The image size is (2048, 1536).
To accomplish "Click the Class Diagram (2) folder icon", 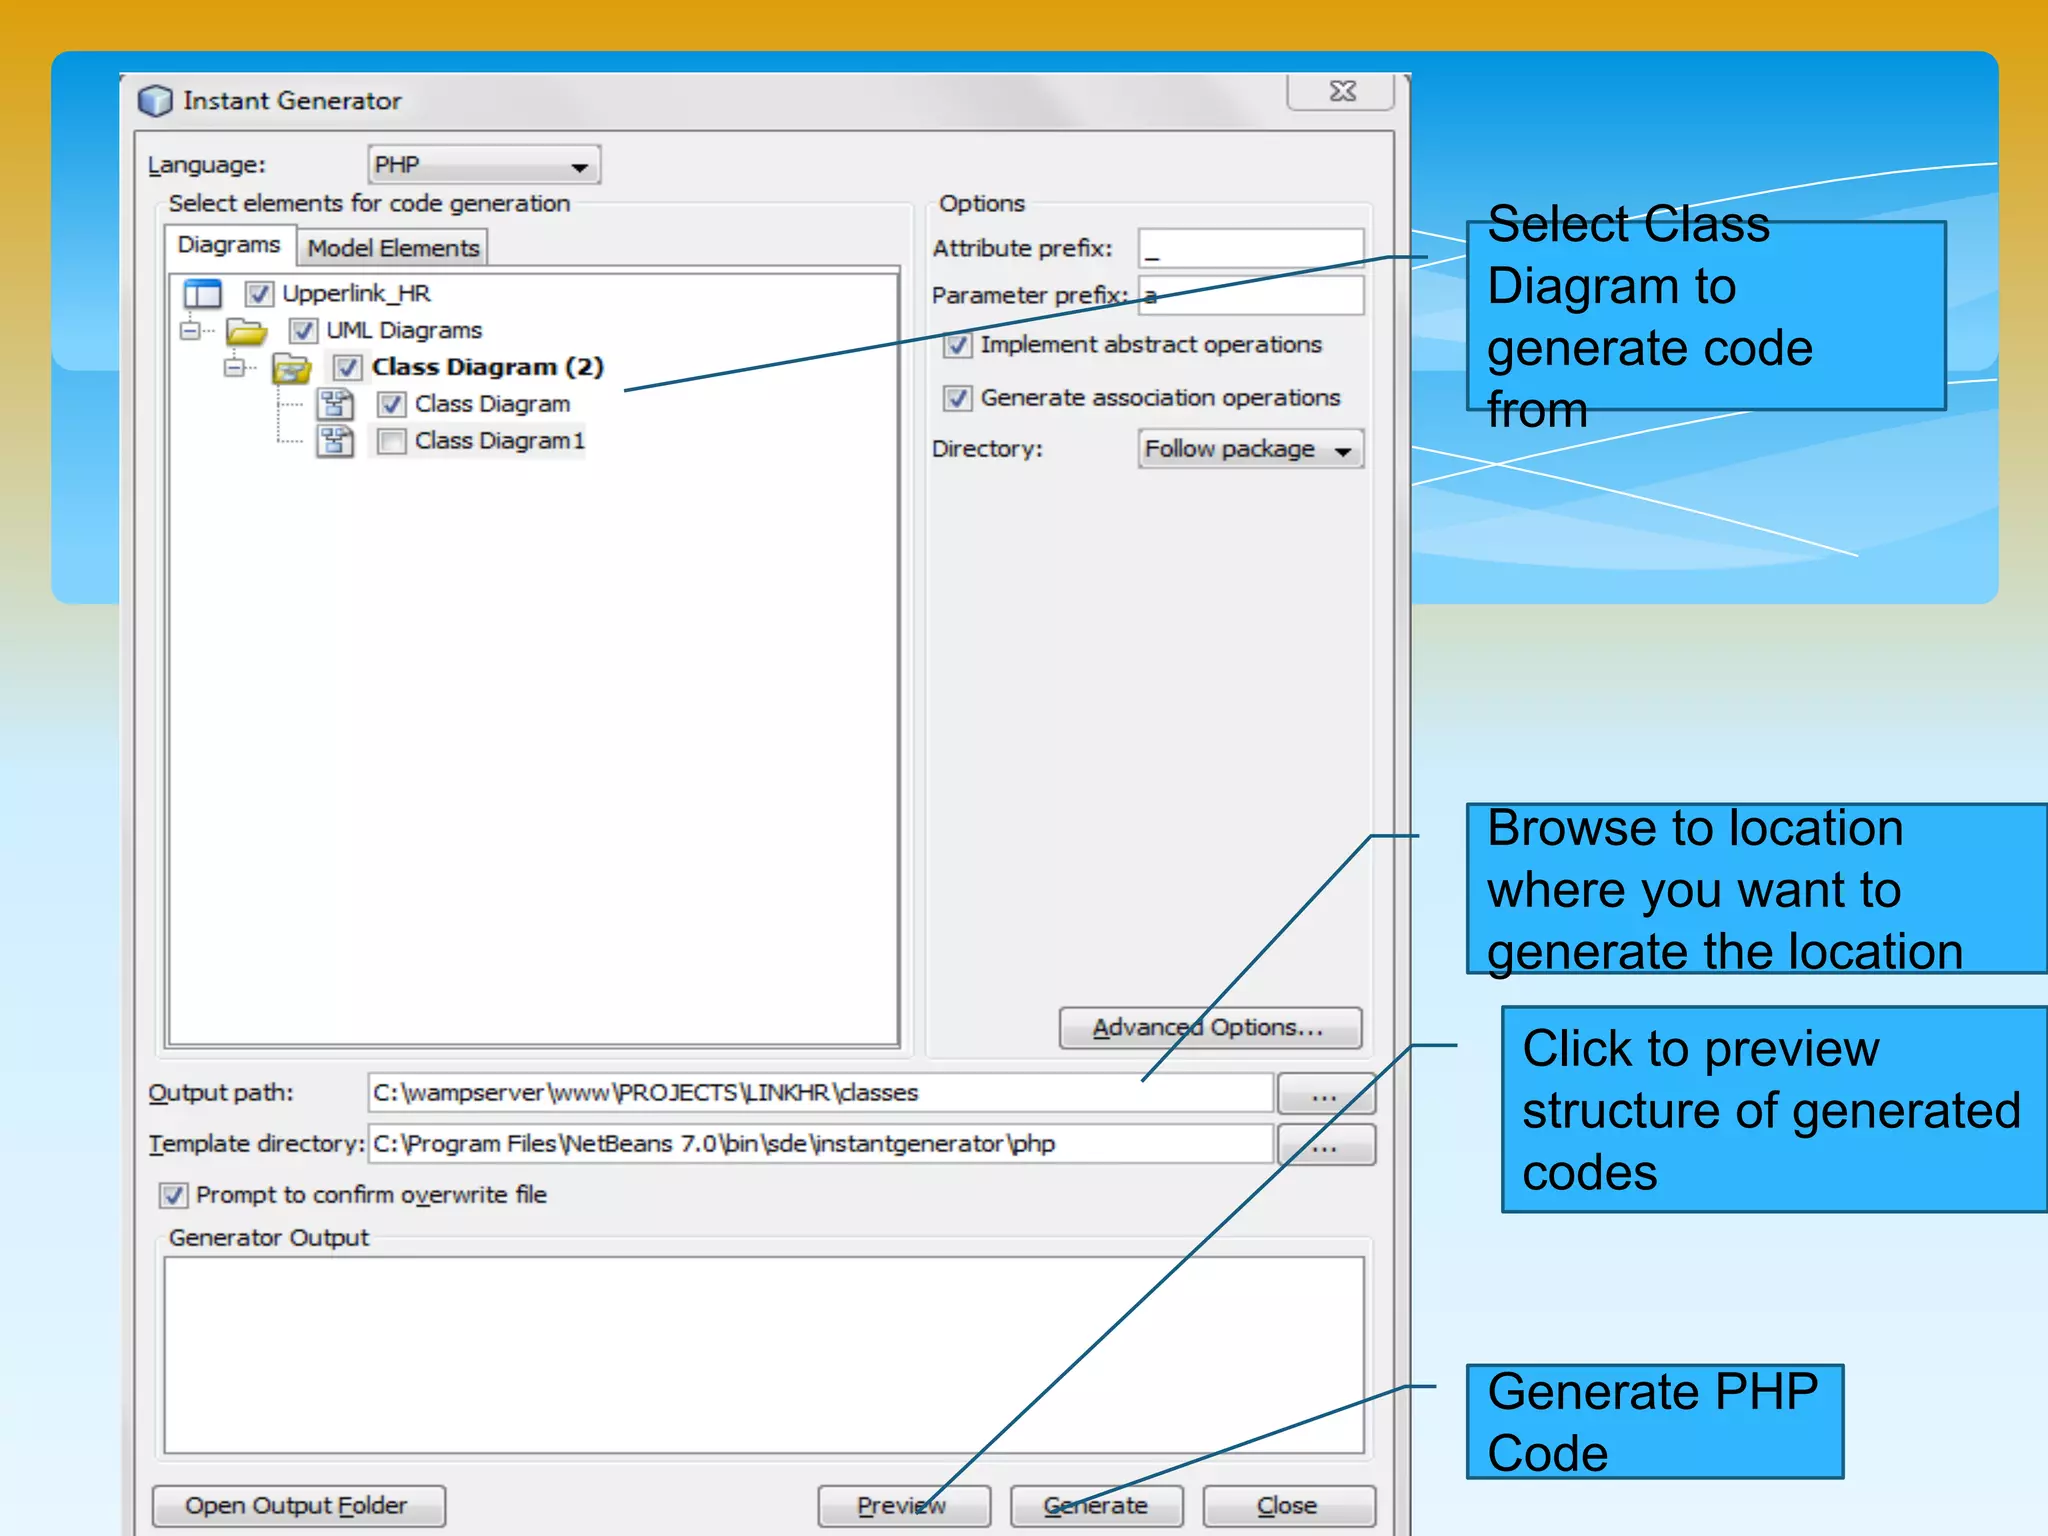I will [291, 368].
